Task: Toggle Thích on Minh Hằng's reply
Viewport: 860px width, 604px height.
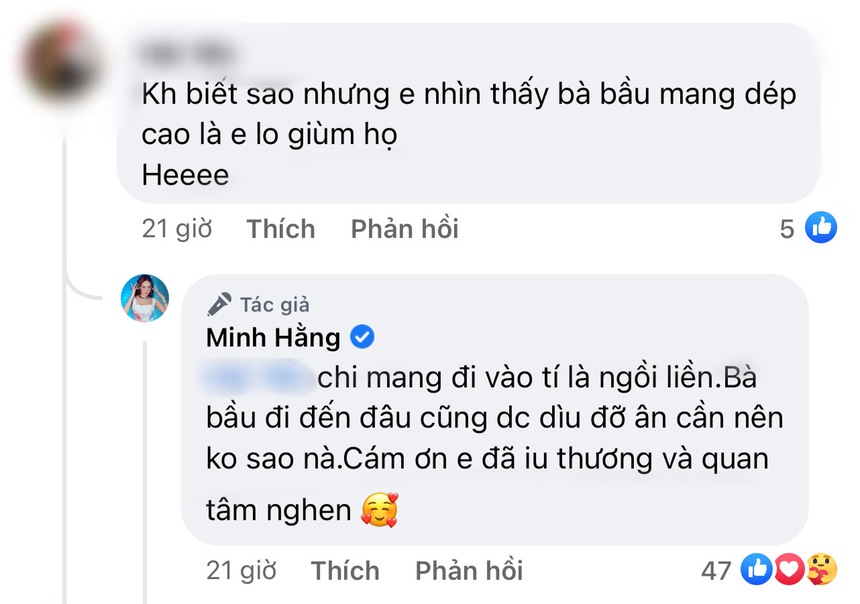Action: point(345,570)
